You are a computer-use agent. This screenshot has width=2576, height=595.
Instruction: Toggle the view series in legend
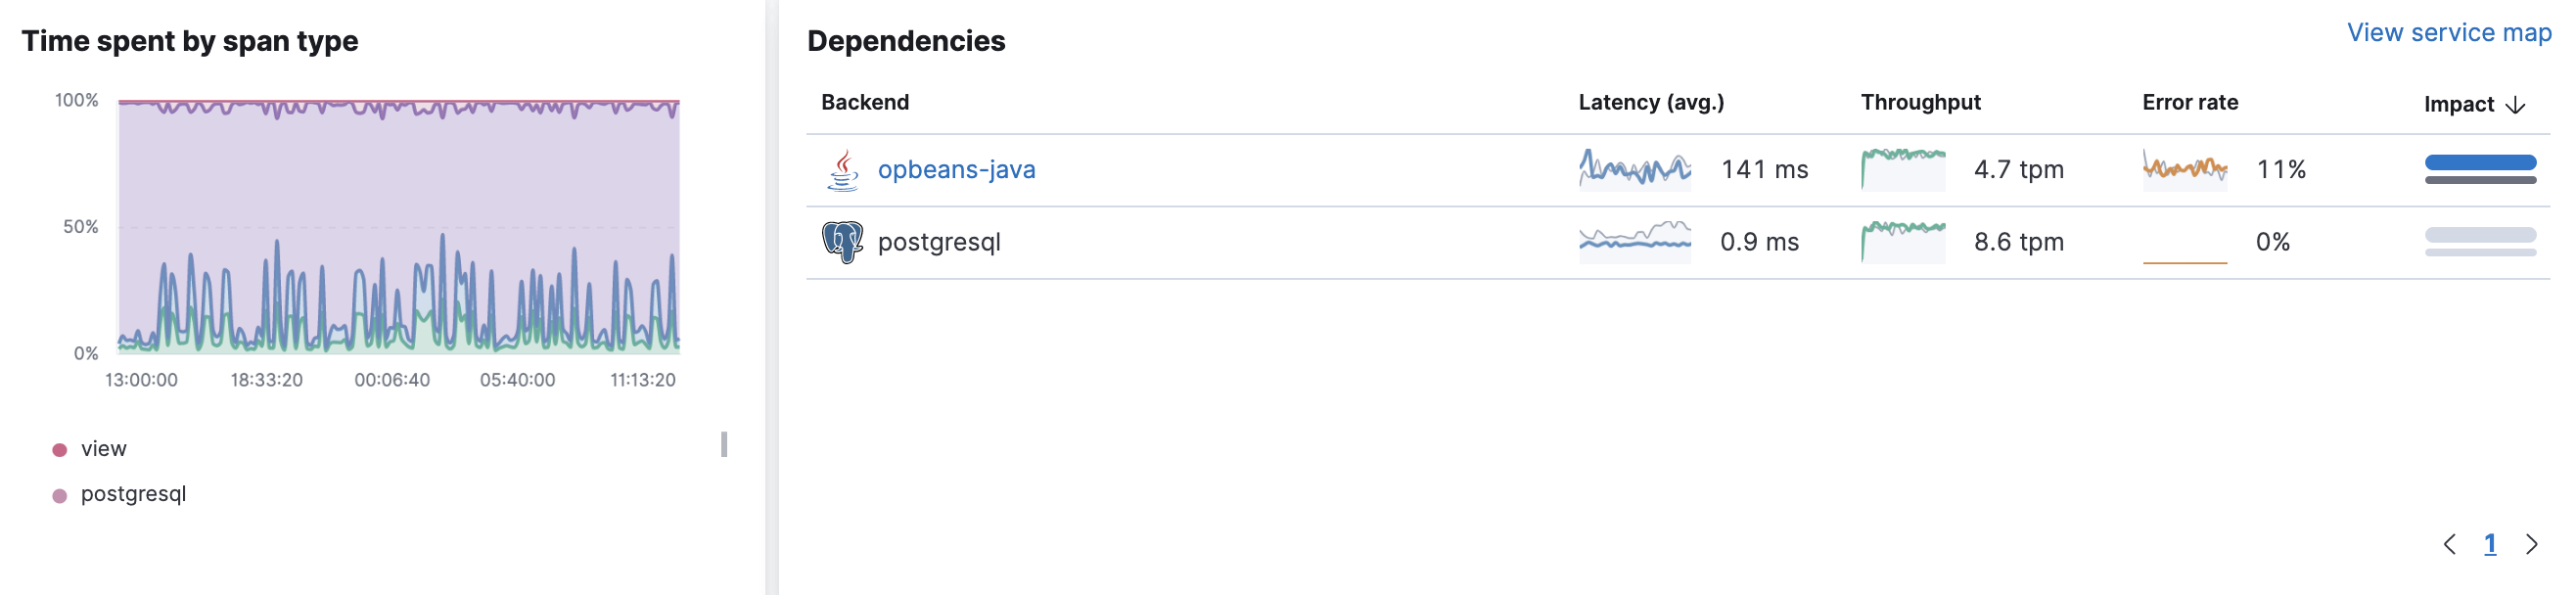coord(103,449)
